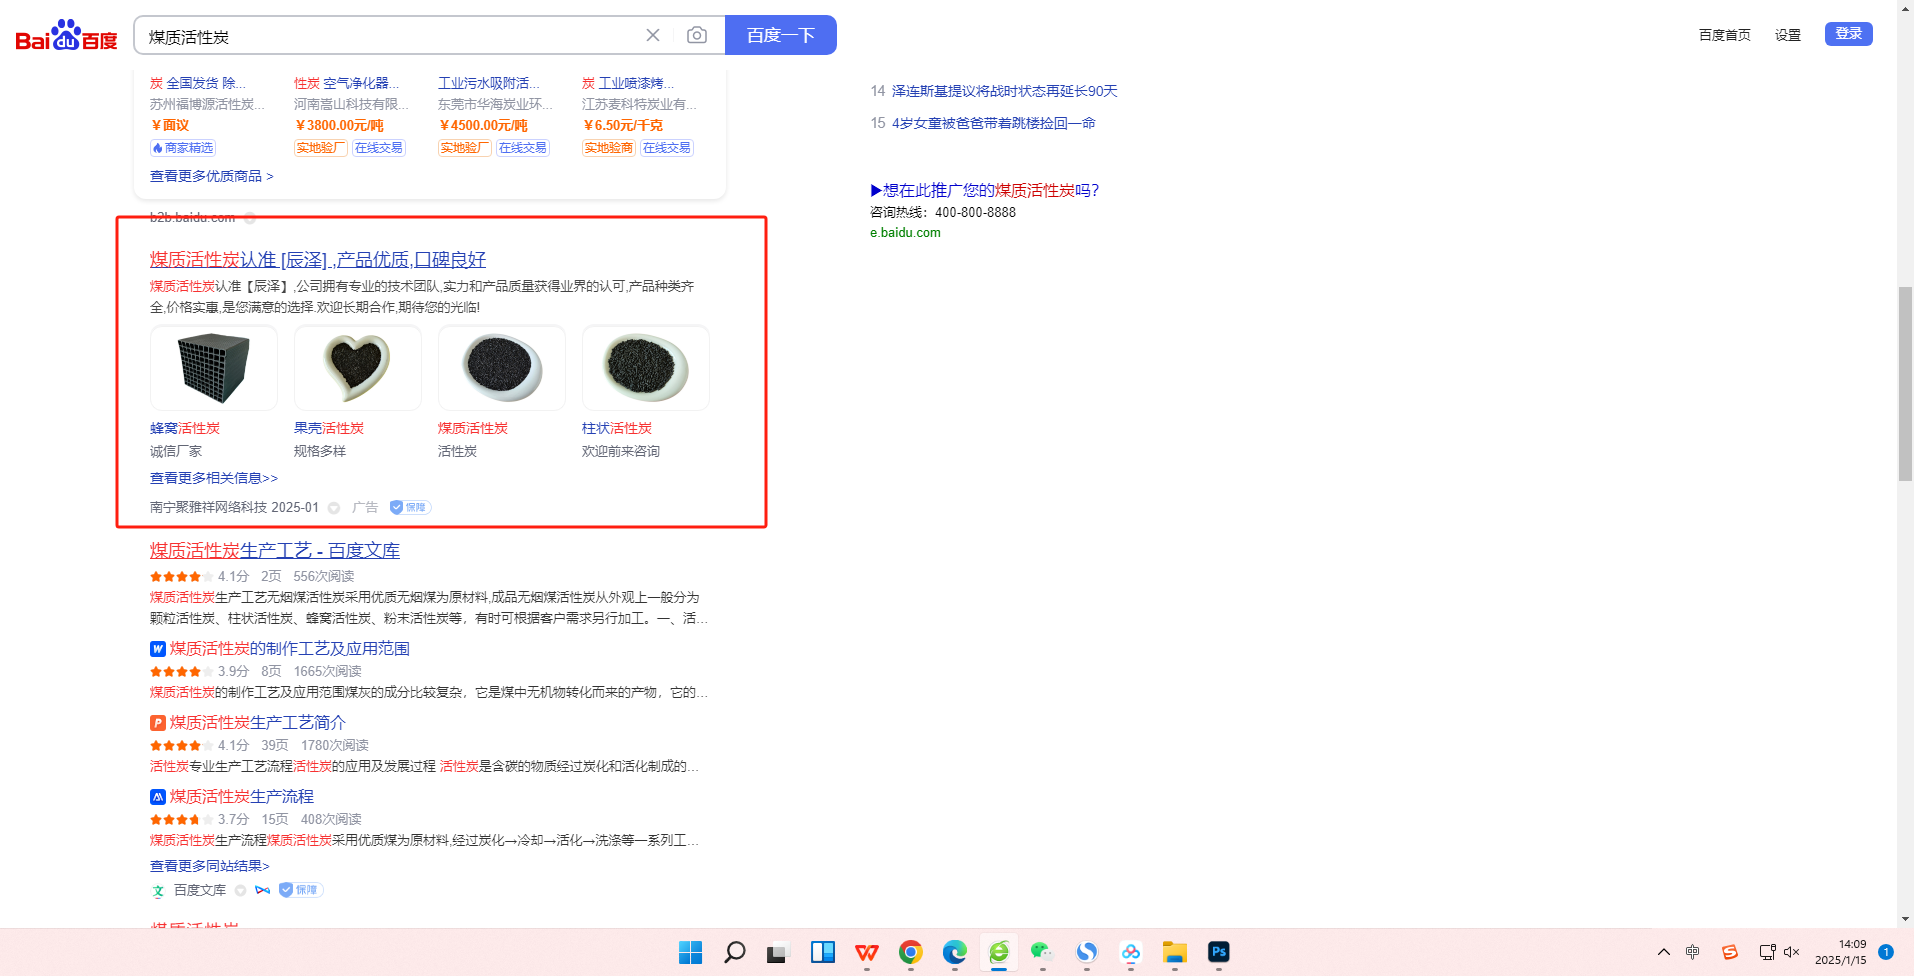The width and height of the screenshot is (1914, 976).
Task: Open image search via the camera icon
Action: 697,35
